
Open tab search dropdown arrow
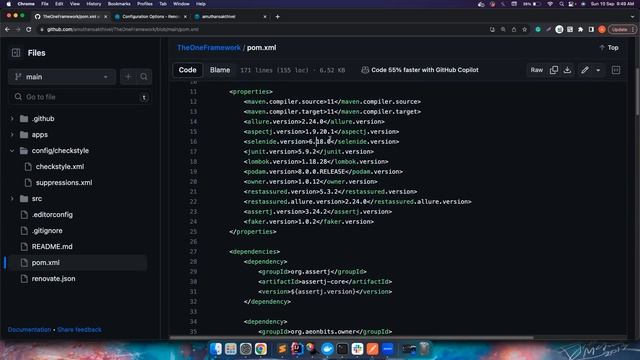click(632, 17)
